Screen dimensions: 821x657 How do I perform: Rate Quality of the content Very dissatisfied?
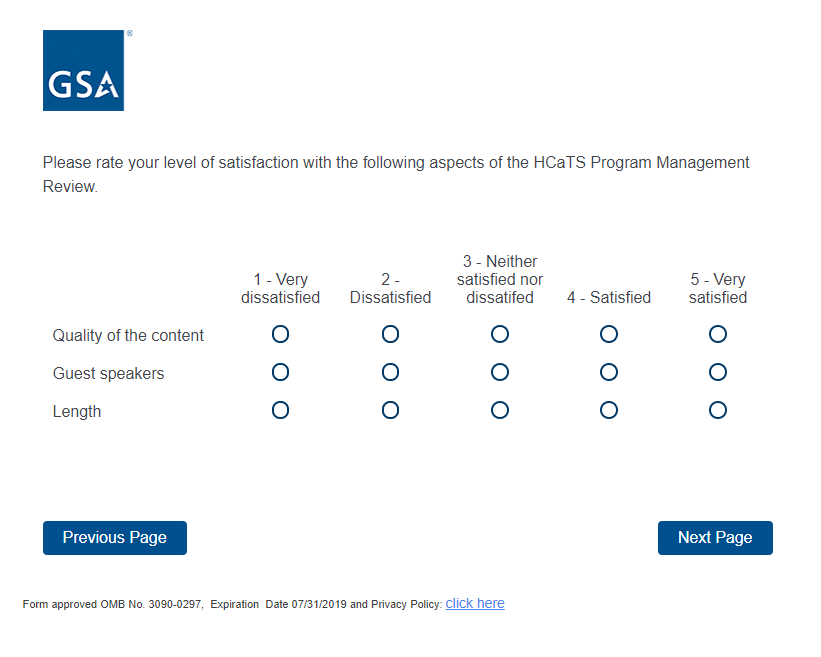(280, 334)
